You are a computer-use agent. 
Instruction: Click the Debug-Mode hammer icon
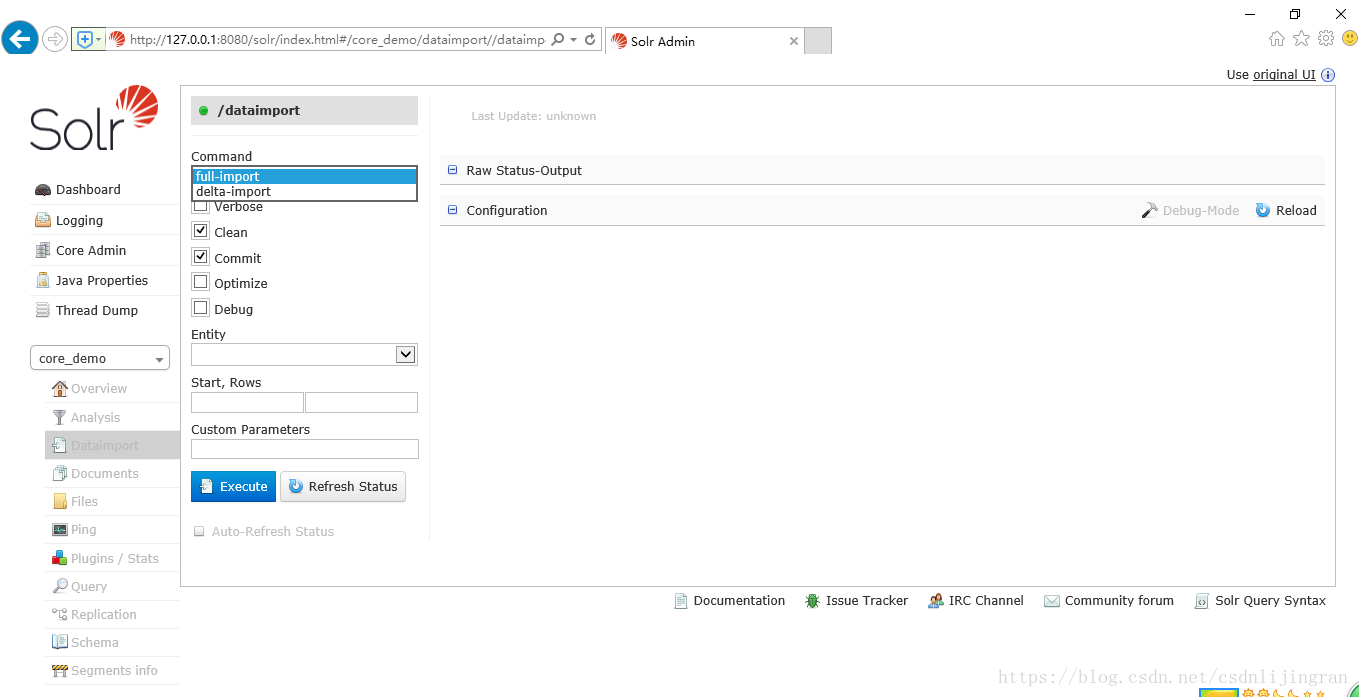click(x=1150, y=210)
